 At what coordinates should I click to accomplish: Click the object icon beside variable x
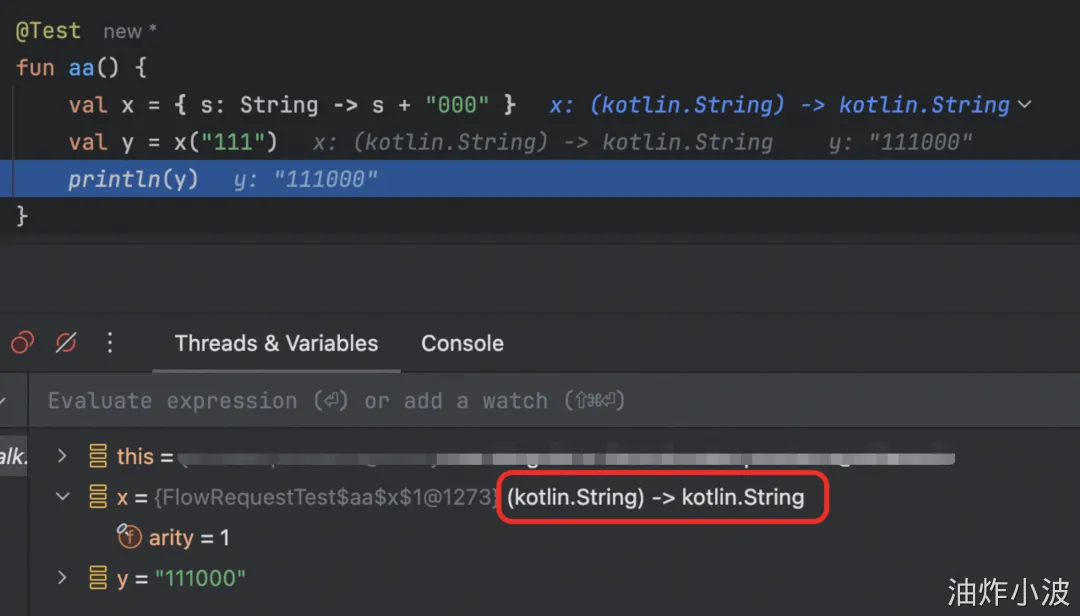98,497
